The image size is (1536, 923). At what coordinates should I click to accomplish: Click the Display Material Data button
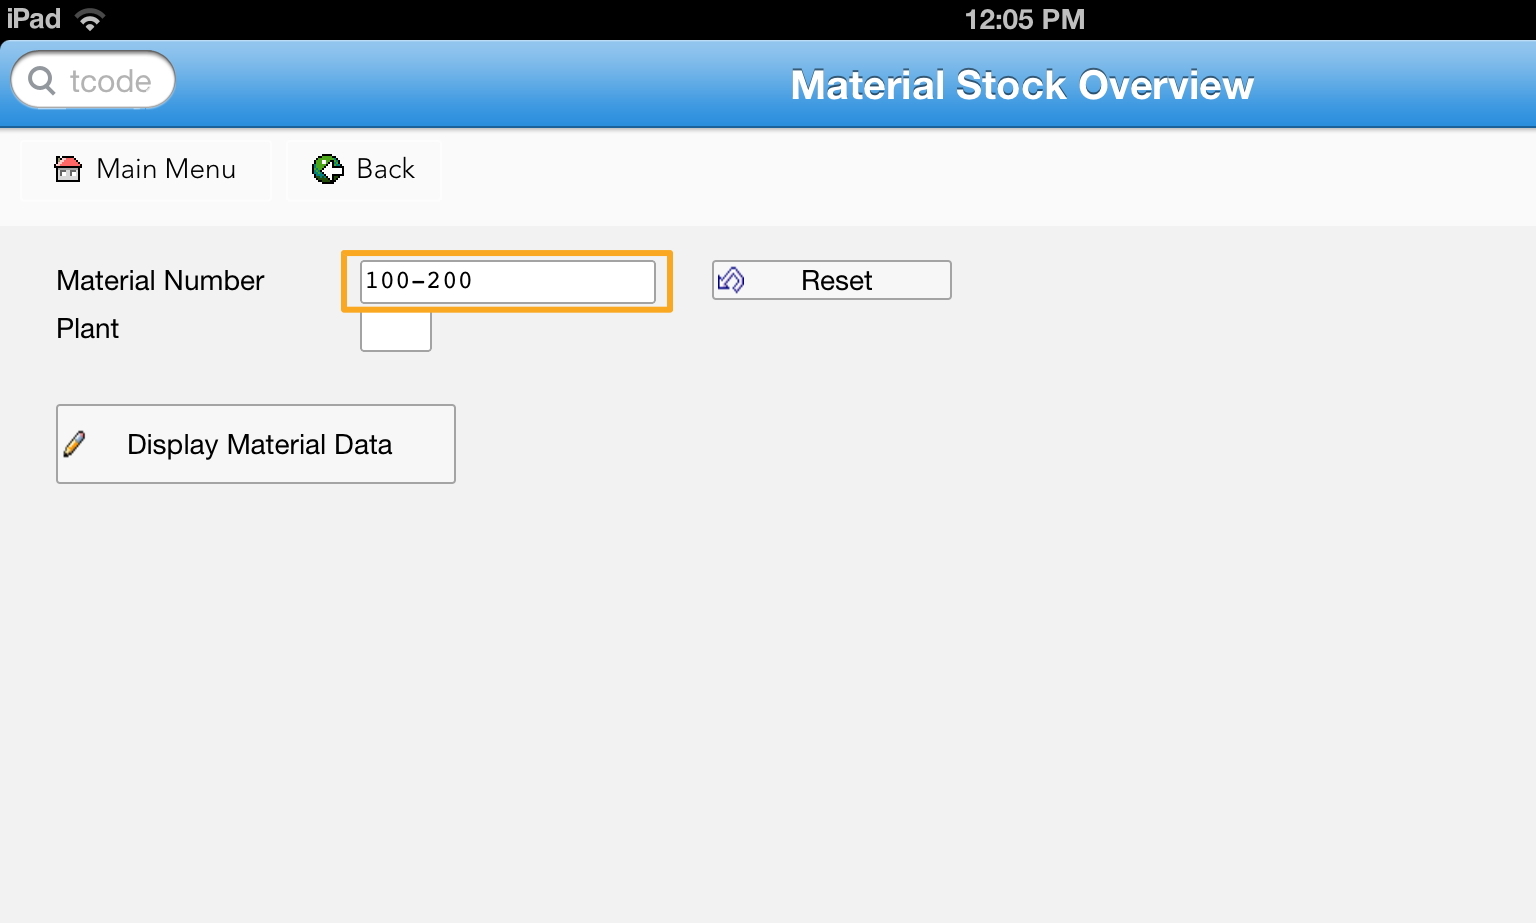[256, 444]
